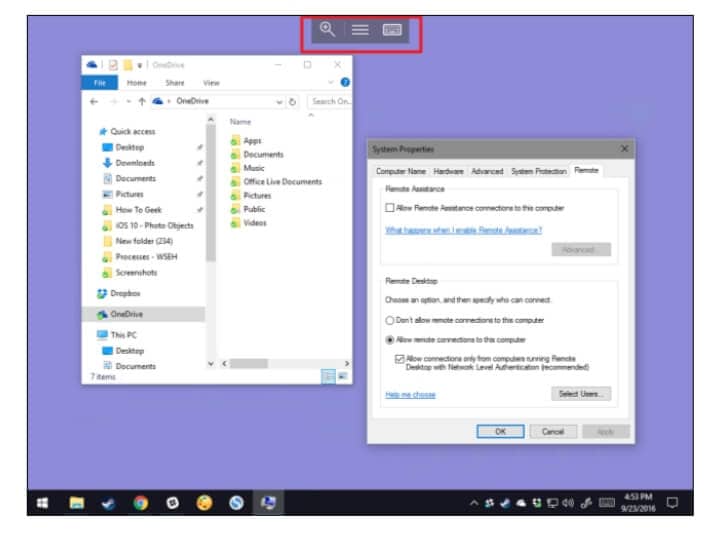Click the horizontal scrollbar under the file list

(x=249, y=364)
